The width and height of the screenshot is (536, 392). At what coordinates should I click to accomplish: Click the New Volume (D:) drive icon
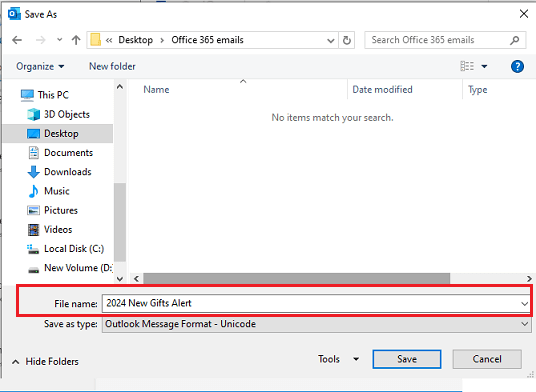click(x=34, y=270)
